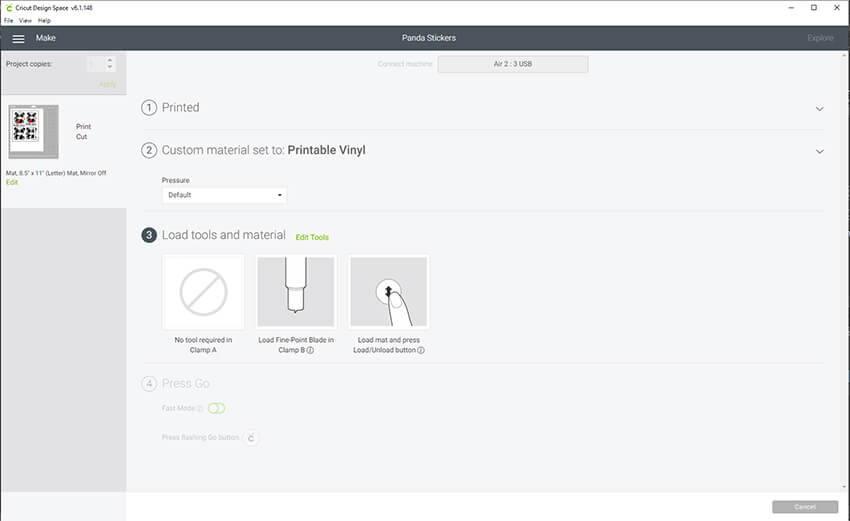Click the Load tools and material heading
Screen dimensions: 850x521
(223, 235)
